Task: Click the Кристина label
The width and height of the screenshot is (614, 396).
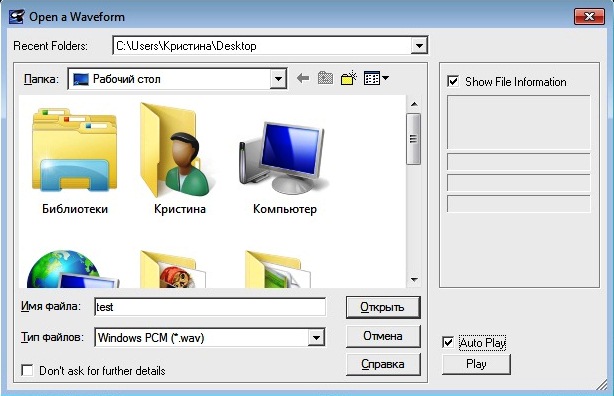Action: coord(180,209)
